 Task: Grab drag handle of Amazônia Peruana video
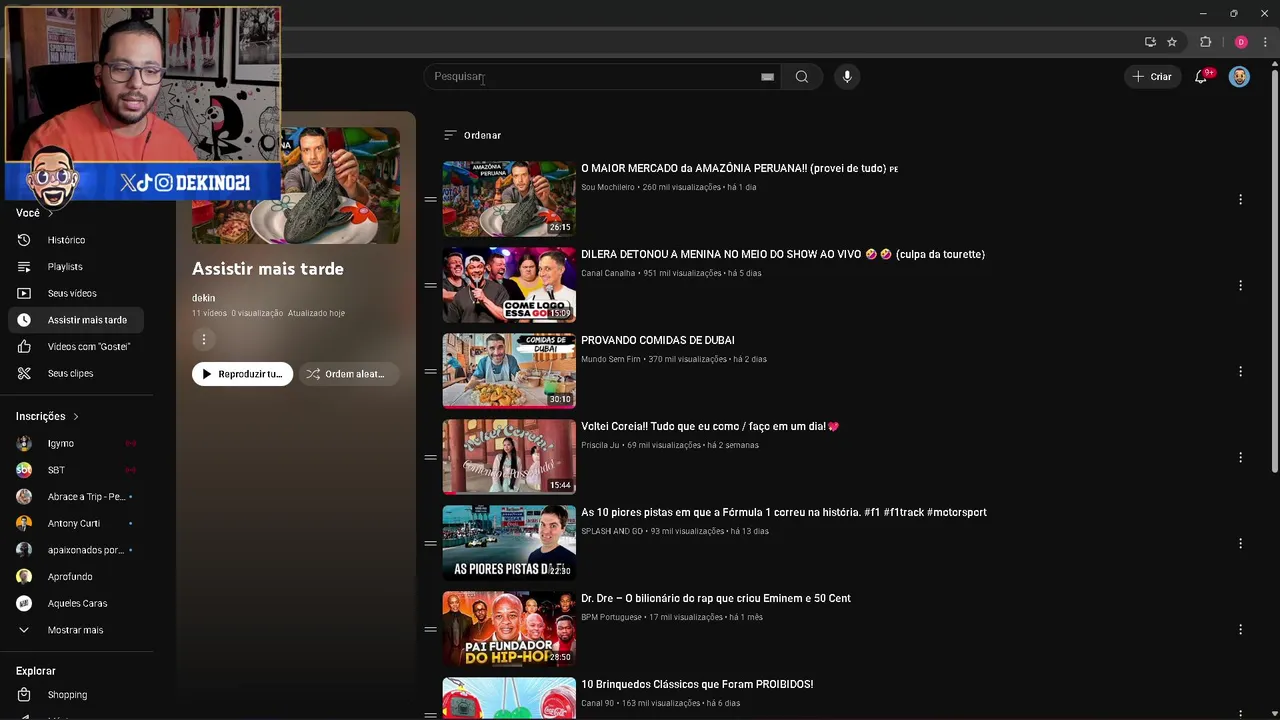click(x=430, y=199)
